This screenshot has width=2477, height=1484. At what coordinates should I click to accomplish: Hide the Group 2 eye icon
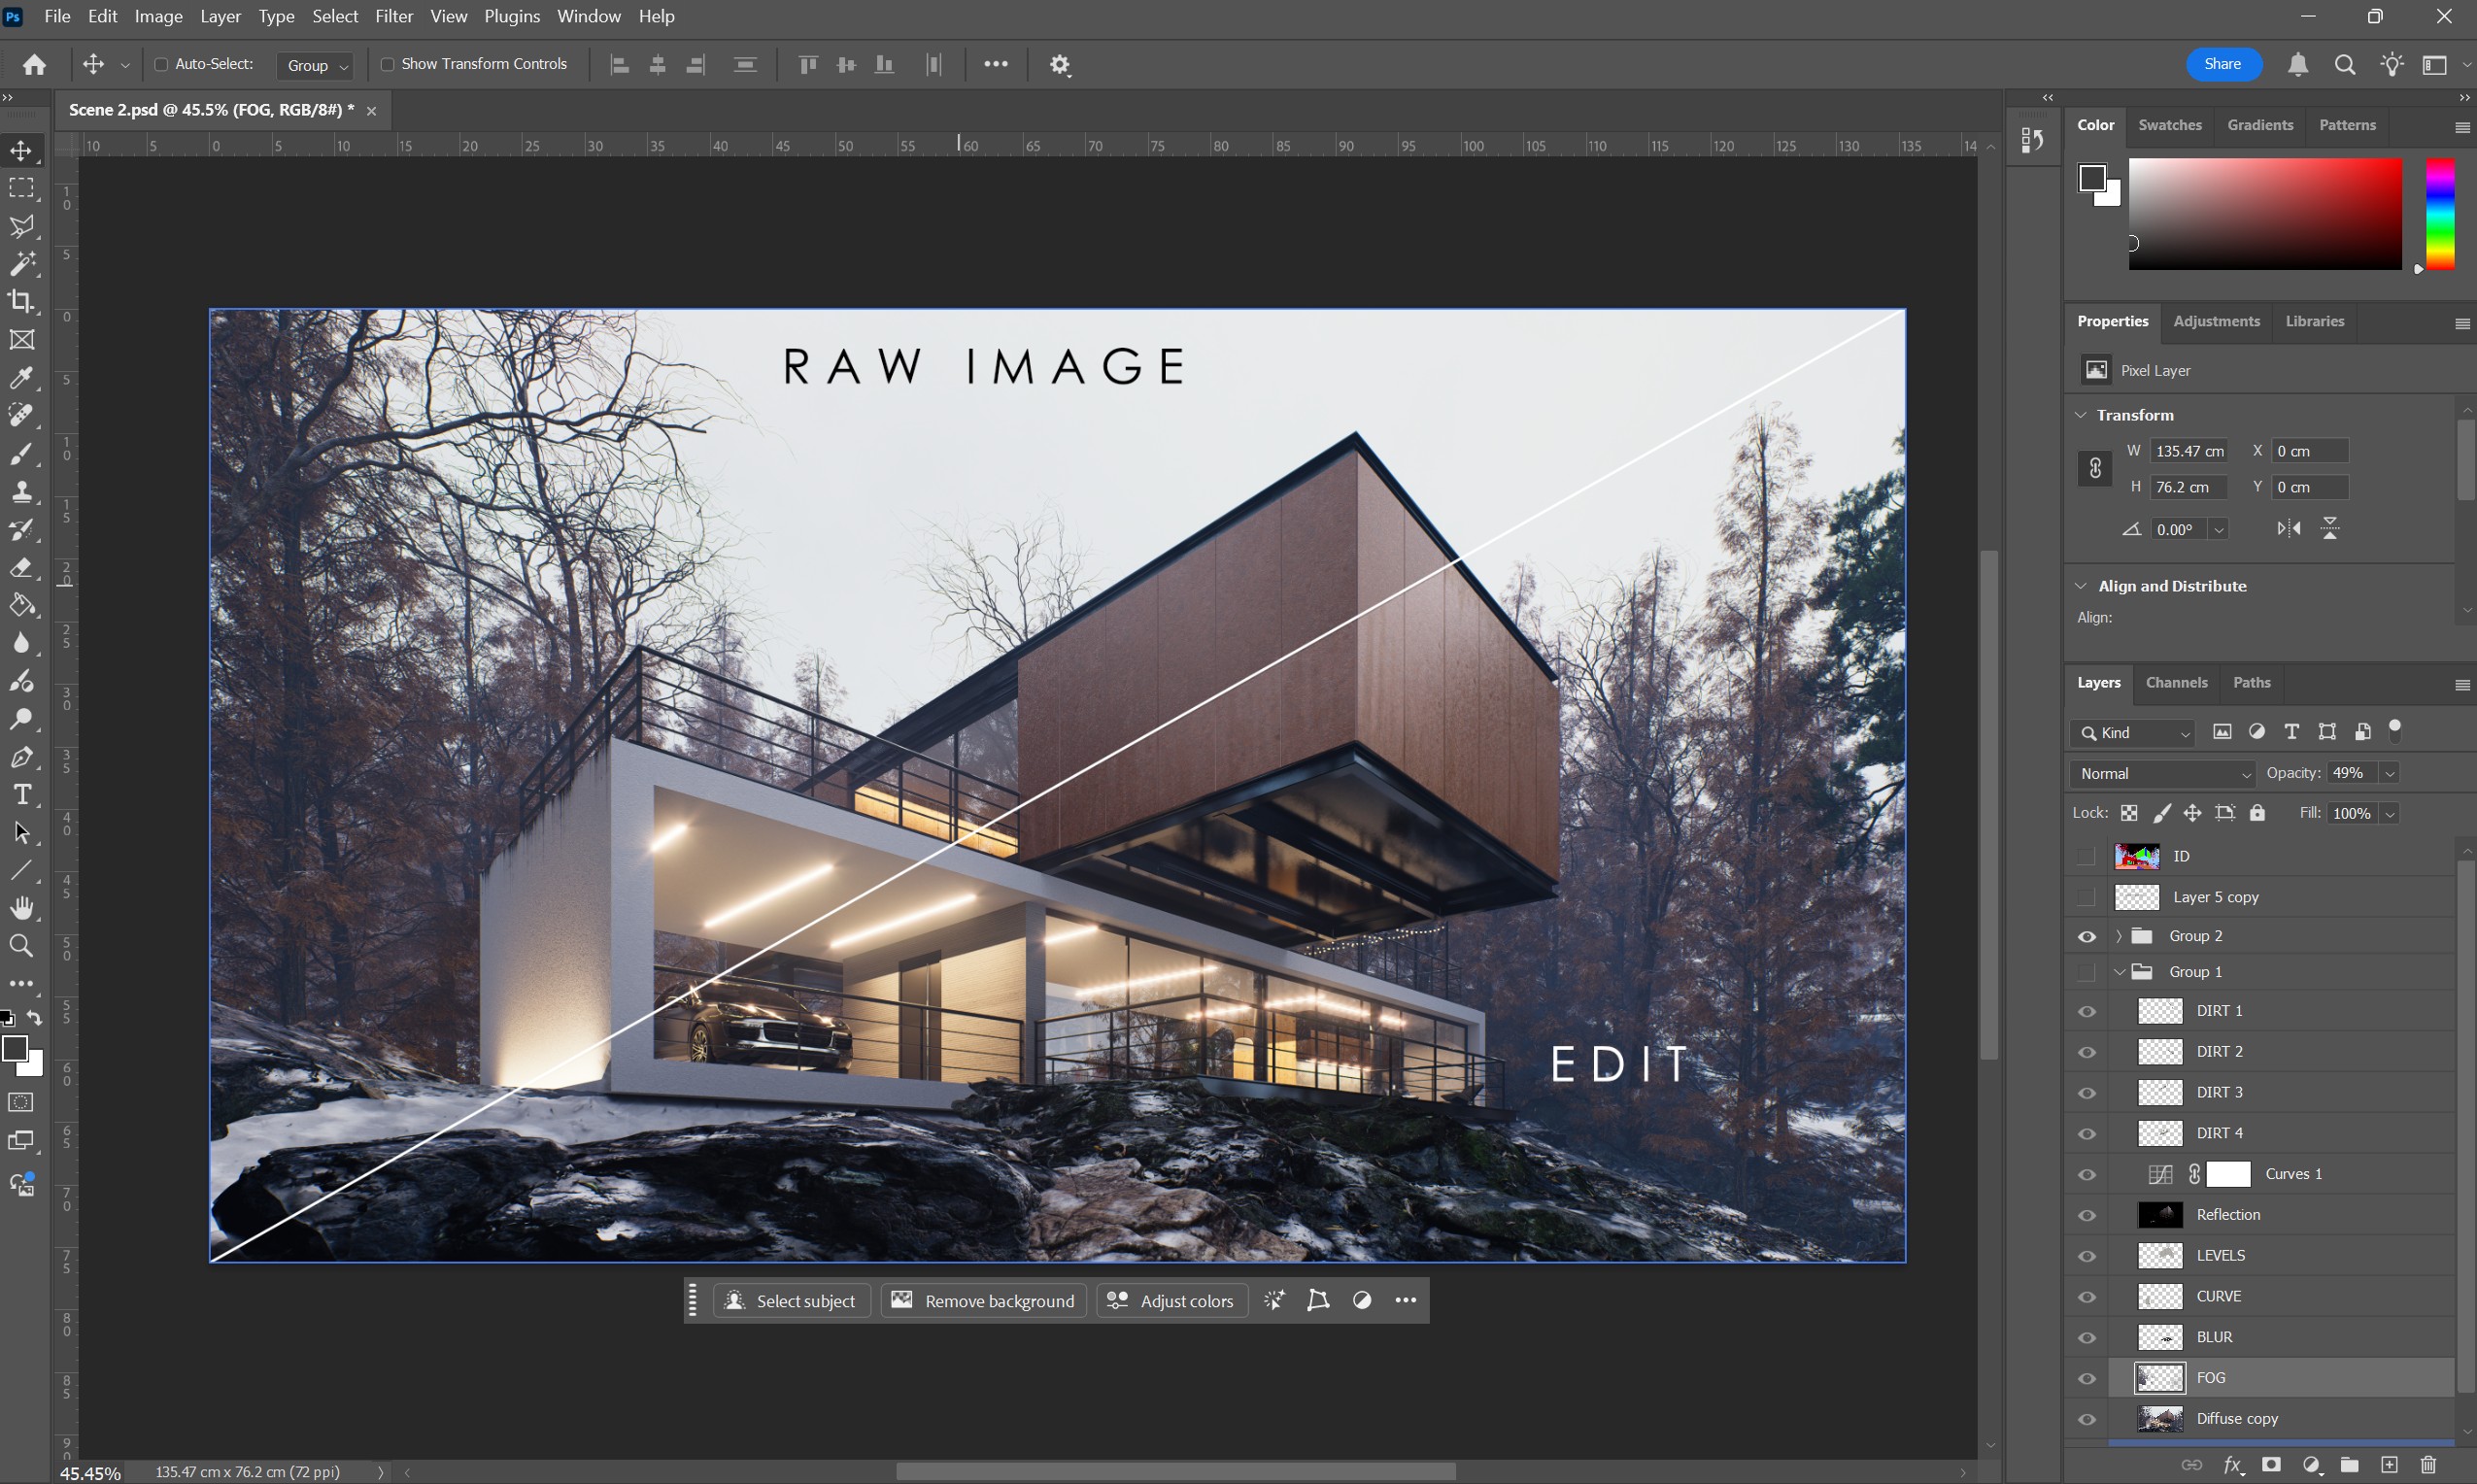point(2087,936)
